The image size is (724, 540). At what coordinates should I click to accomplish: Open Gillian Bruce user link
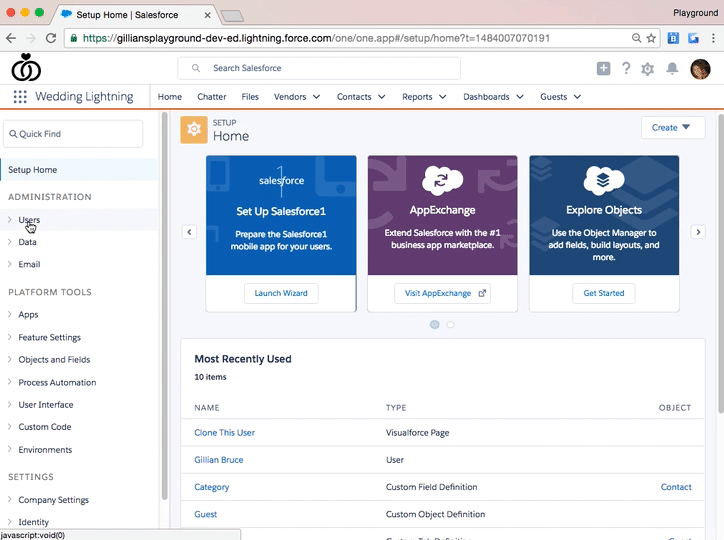218,460
